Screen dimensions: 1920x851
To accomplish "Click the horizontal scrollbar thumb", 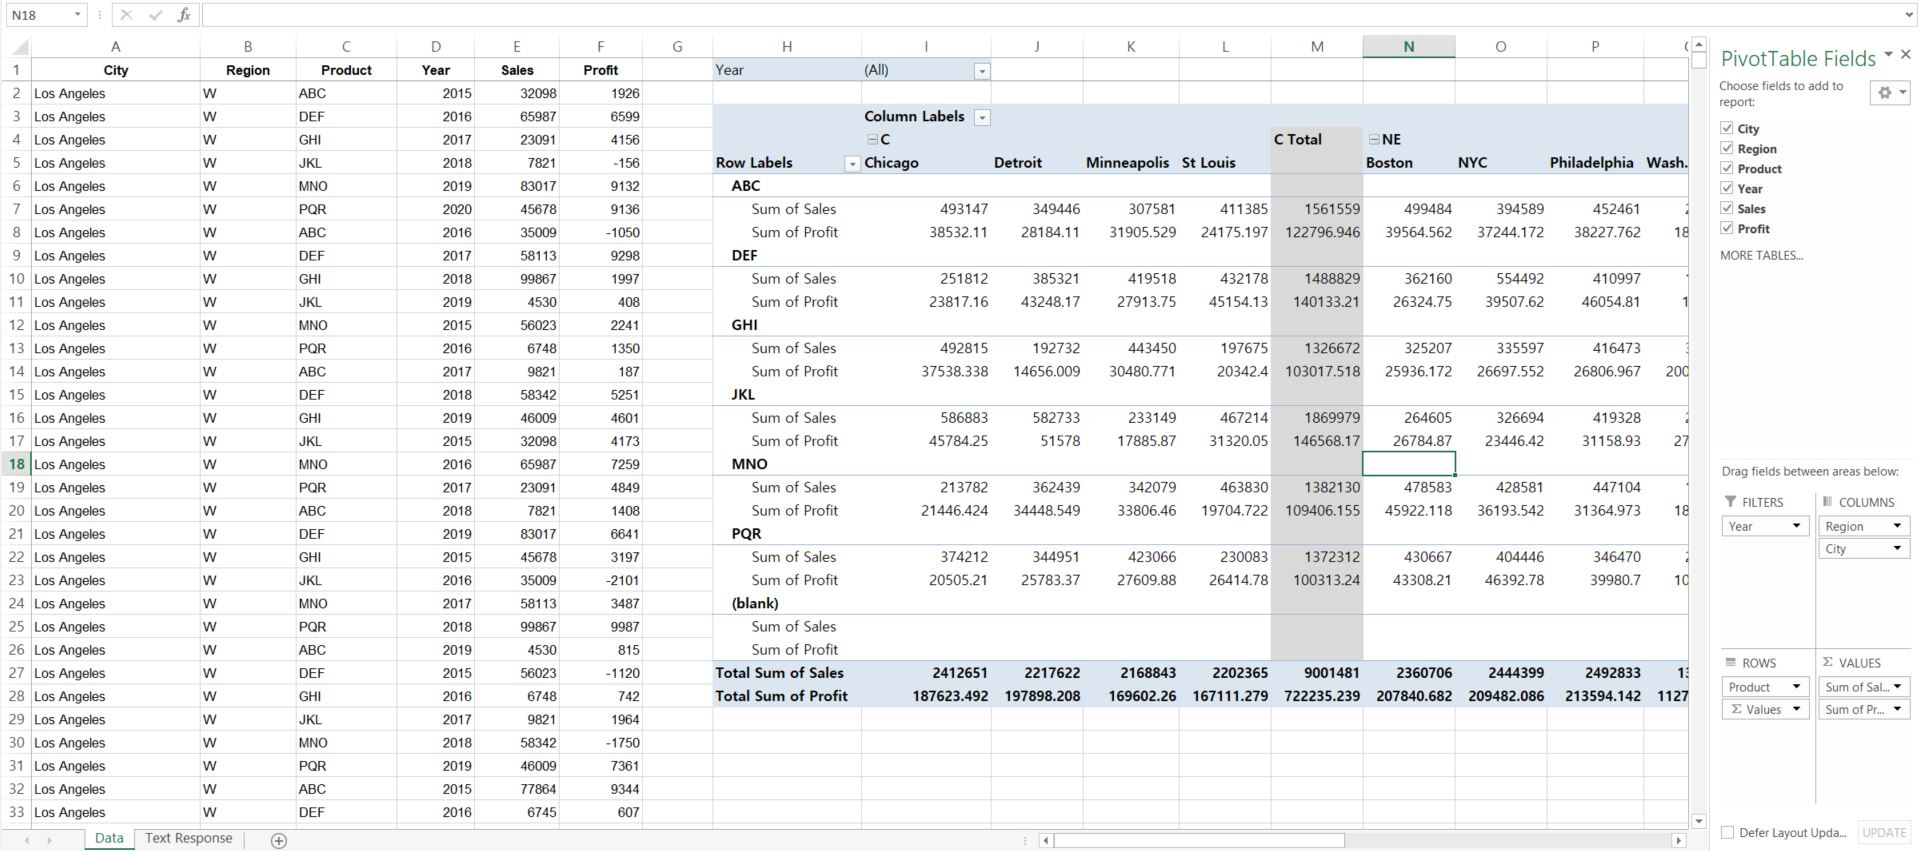I will 1199,840.
